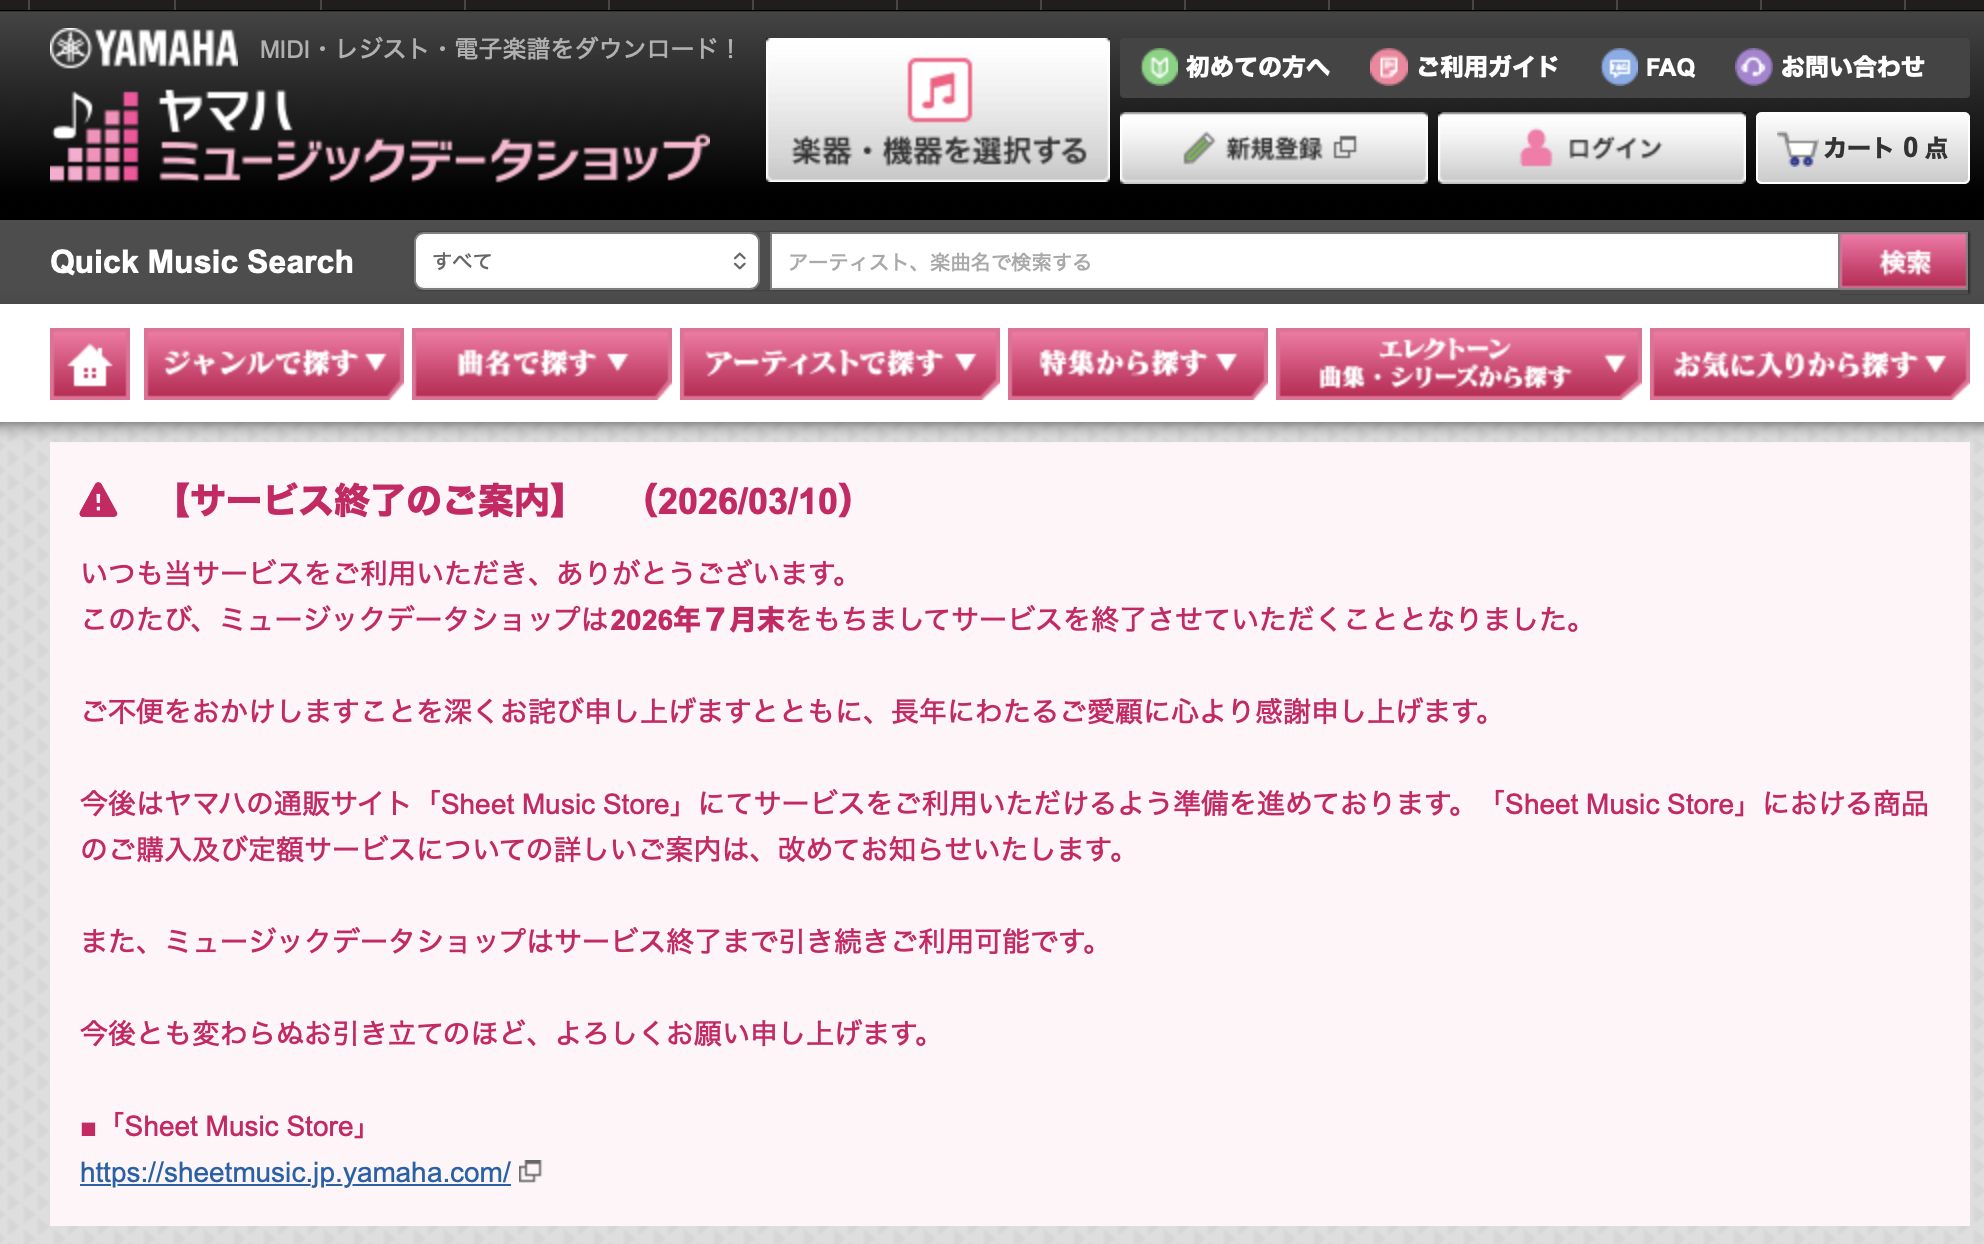
Task: Click the 【サービス終了のご案内】 heading
Action: pos(371,500)
